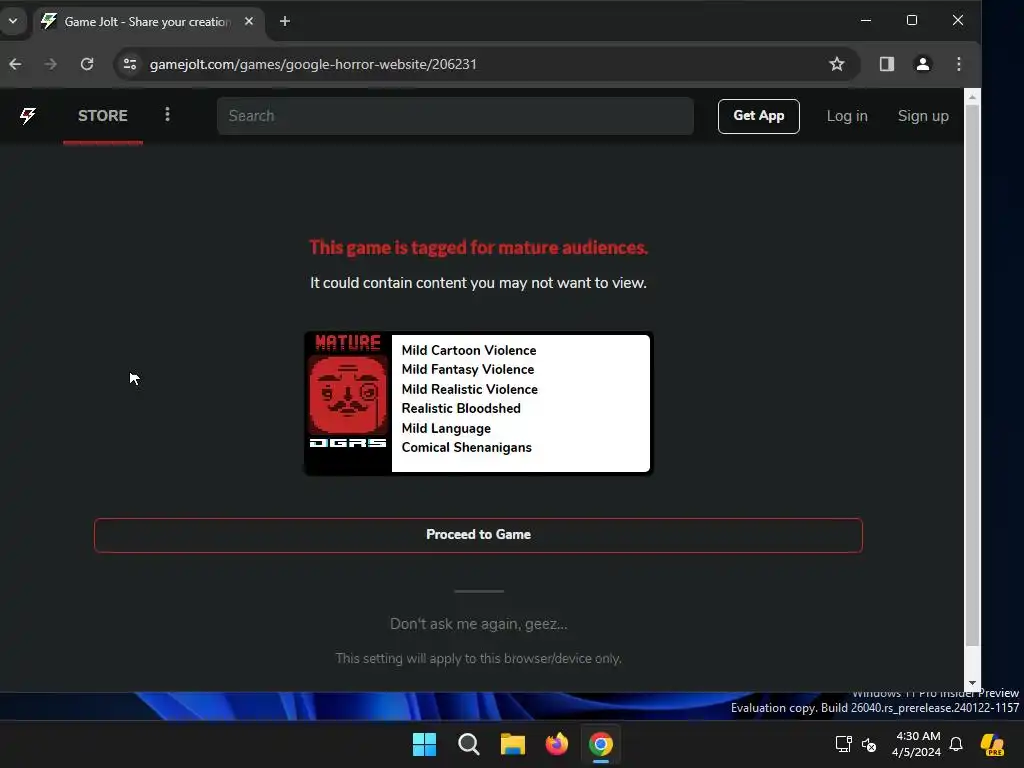This screenshot has width=1024, height=768.
Task: Close the Chrome window
Action: point(958,20)
